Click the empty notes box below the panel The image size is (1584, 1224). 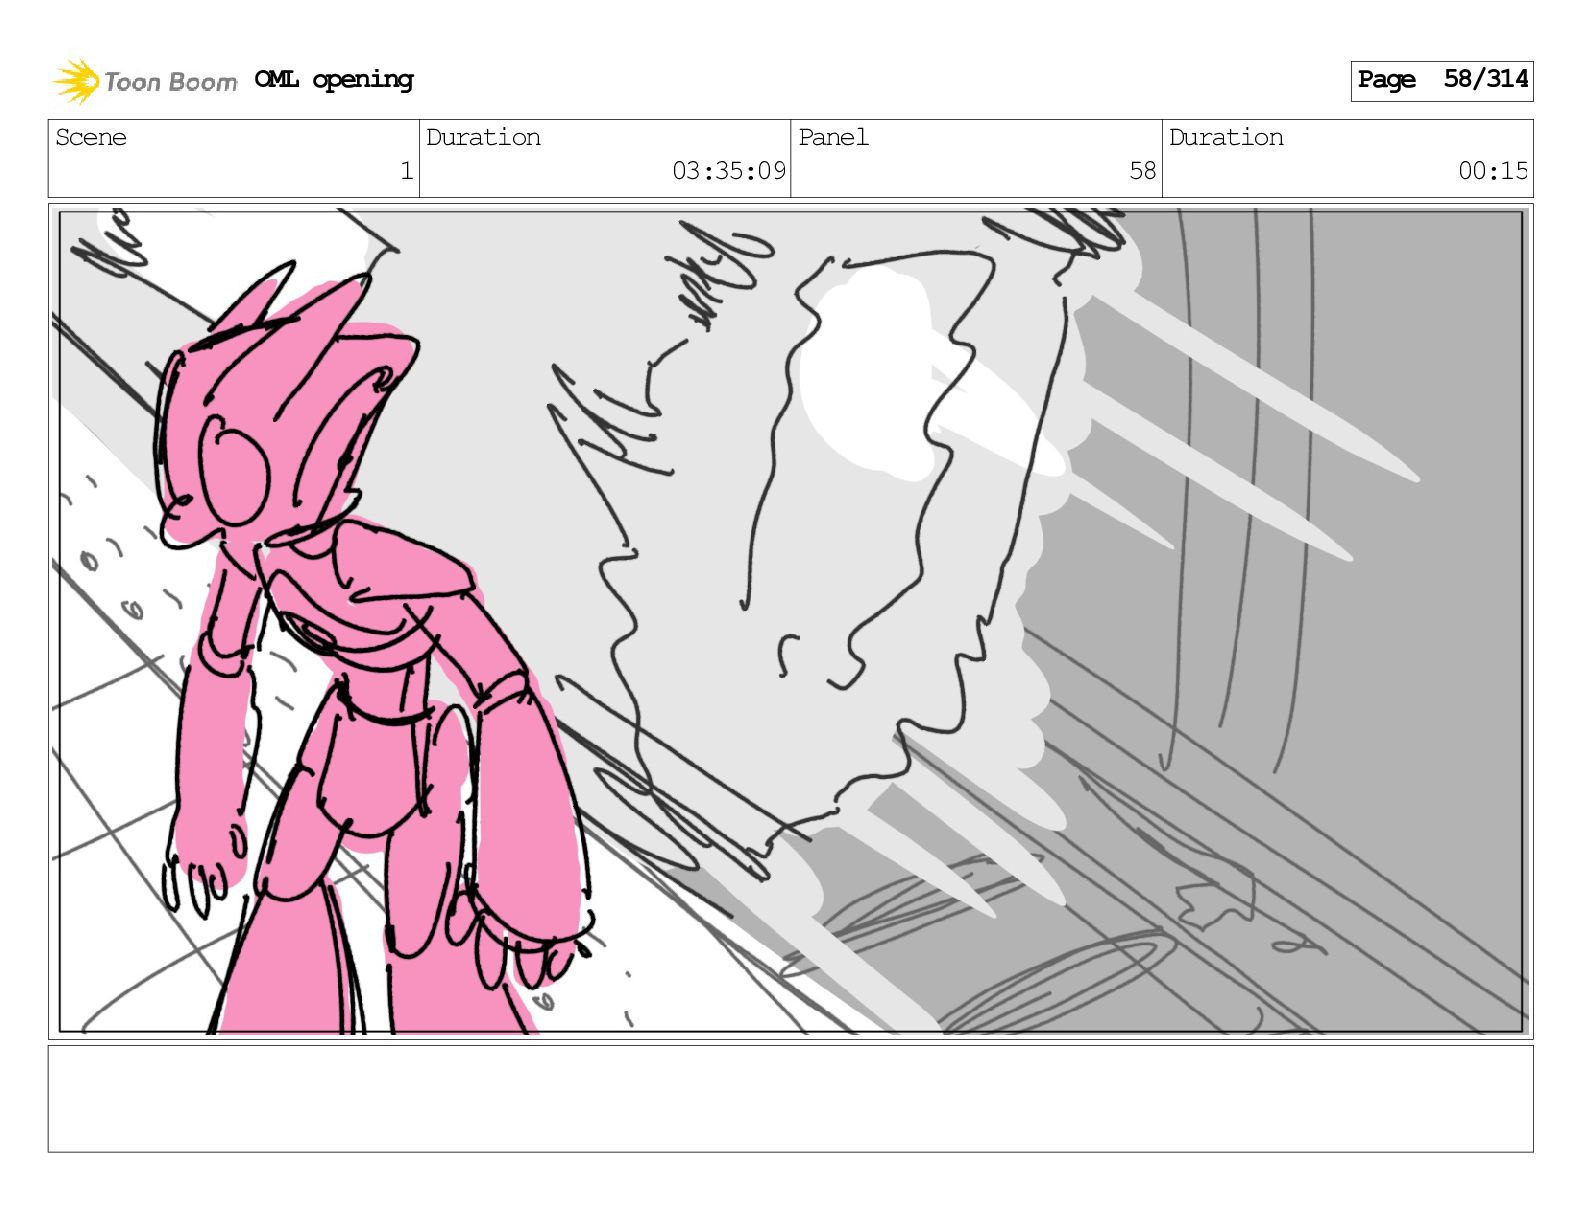pyautogui.click(x=790, y=1098)
